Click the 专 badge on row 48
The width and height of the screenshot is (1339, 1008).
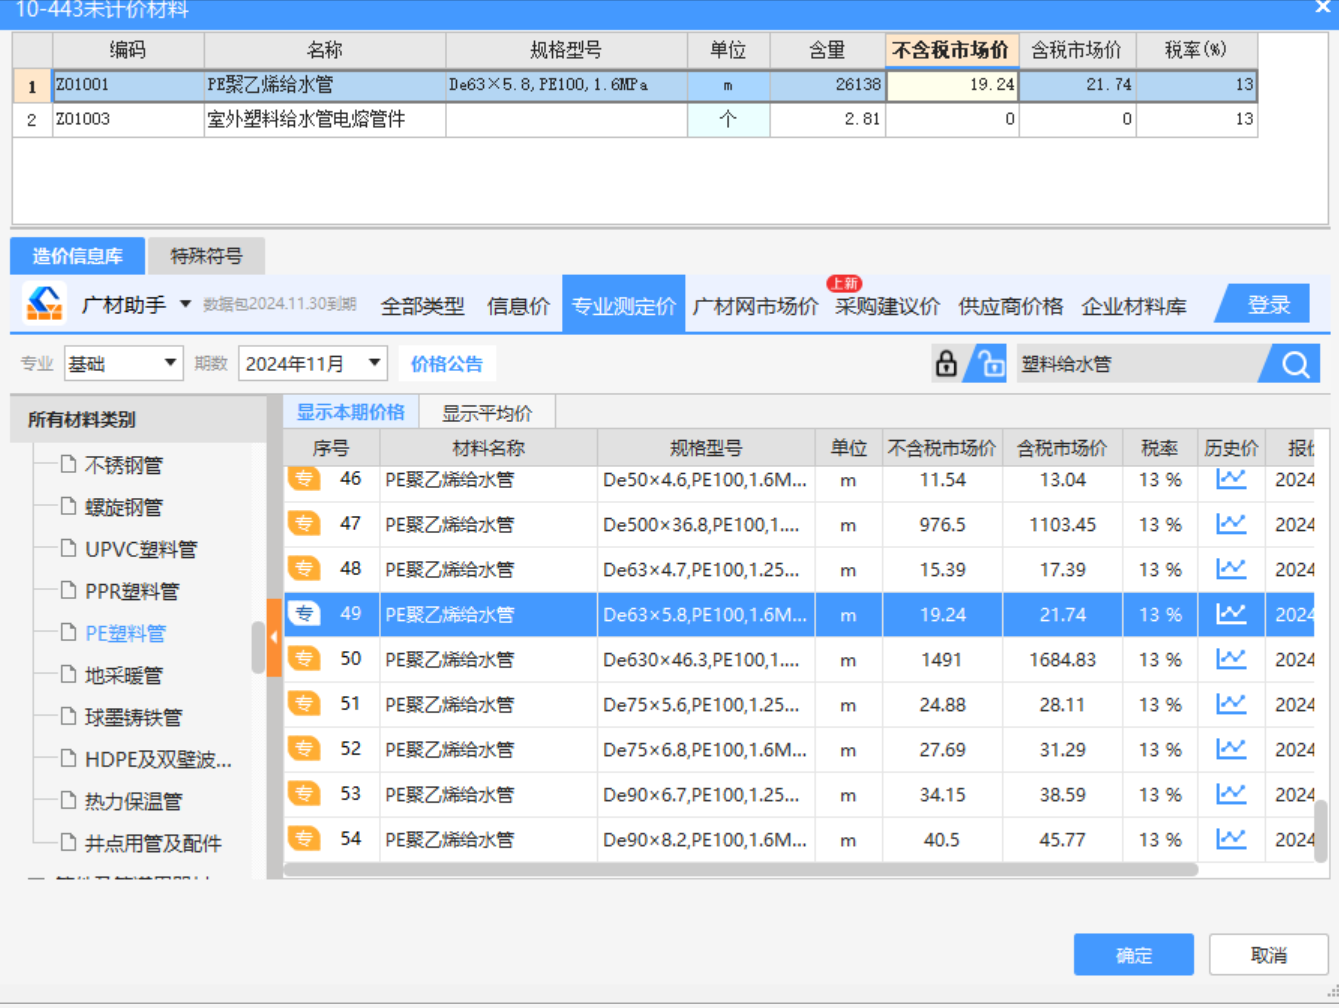click(304, 568)
